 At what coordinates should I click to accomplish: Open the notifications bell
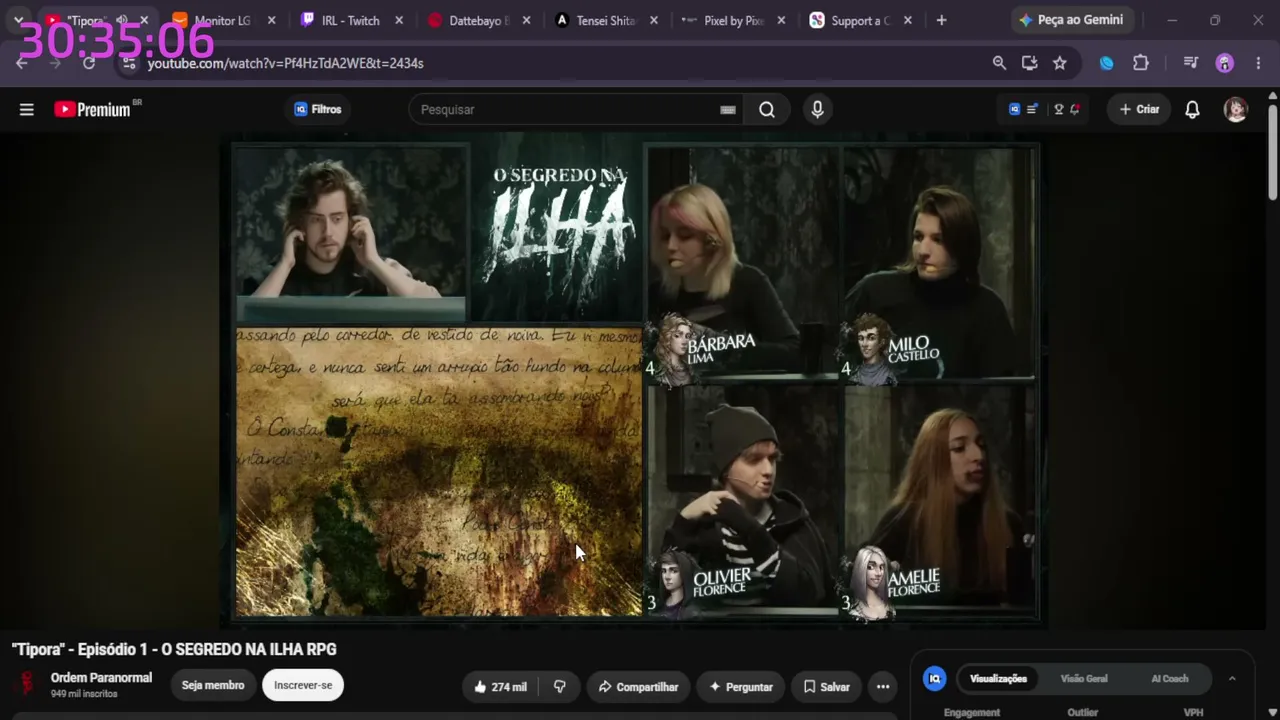(1192, 110)
